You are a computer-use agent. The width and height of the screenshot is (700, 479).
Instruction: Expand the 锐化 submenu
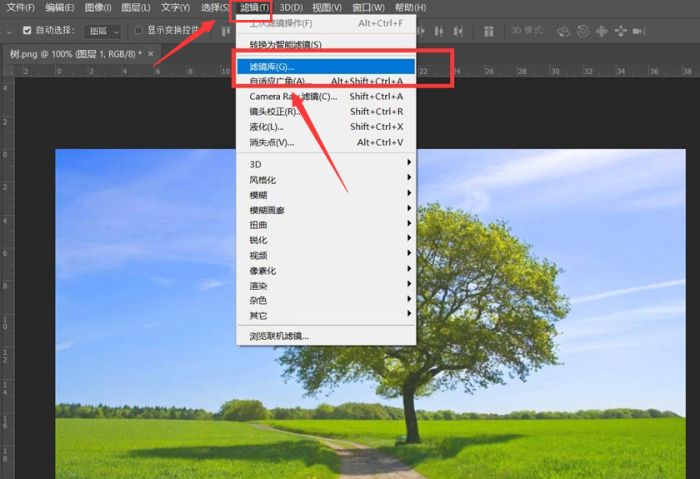pos(326,240)
